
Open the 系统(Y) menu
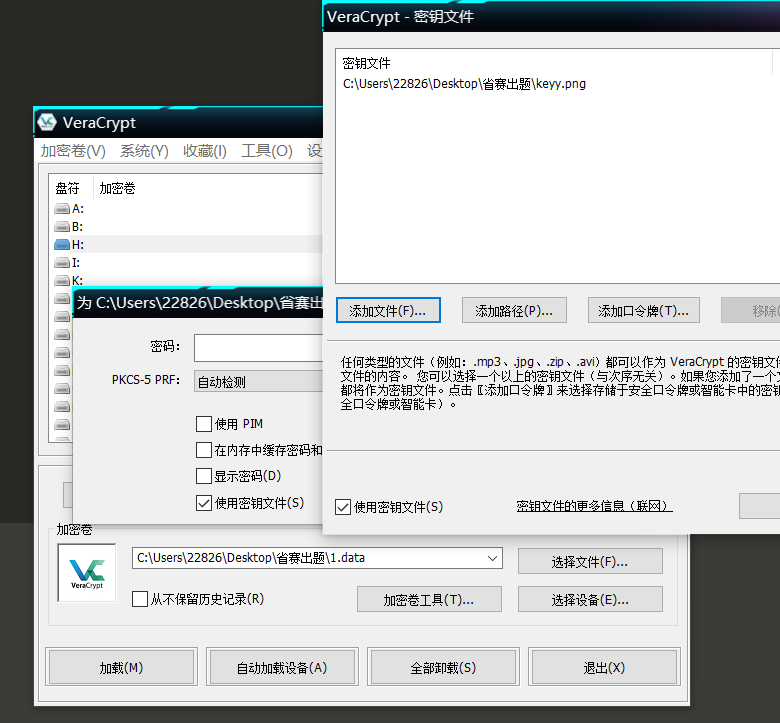pyautogui.click(x=144, y=151)
